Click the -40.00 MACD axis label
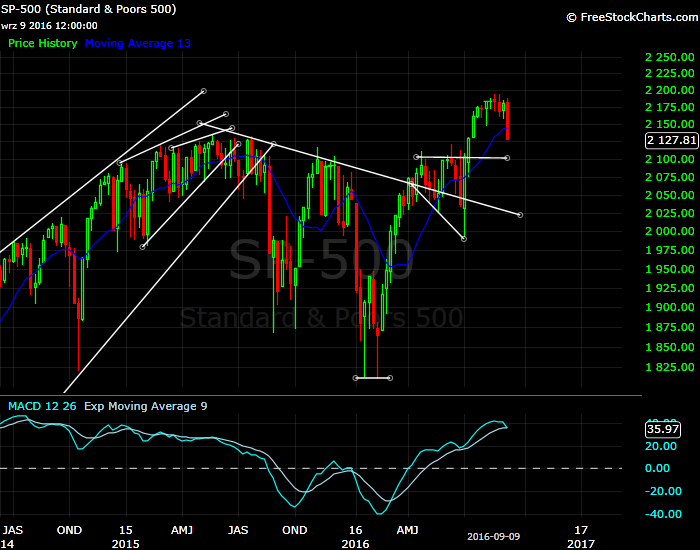The width and height of the screenshot is (700, 550). pos(663,514)
